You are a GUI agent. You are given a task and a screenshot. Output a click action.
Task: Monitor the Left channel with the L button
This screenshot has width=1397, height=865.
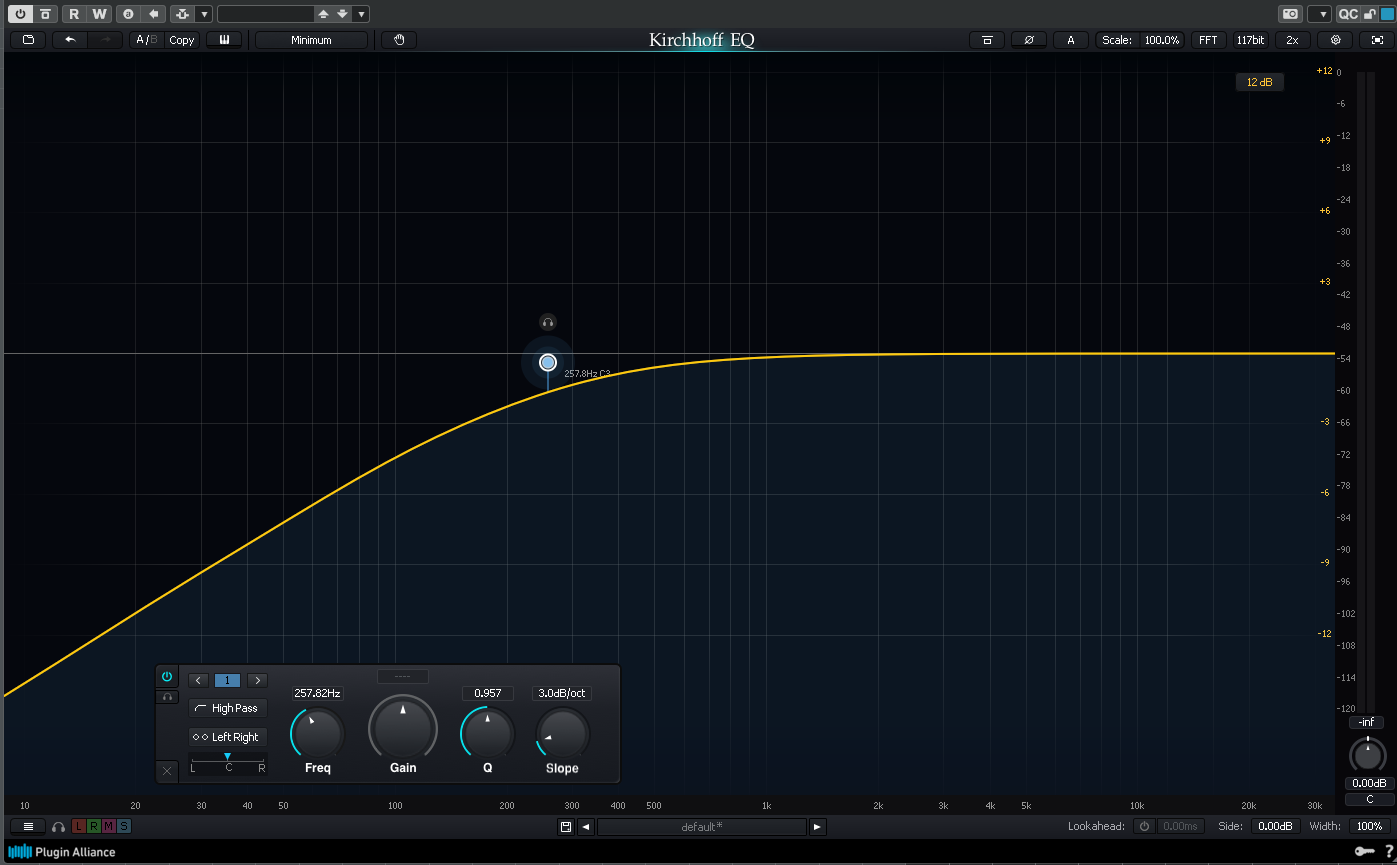(79, 826)
